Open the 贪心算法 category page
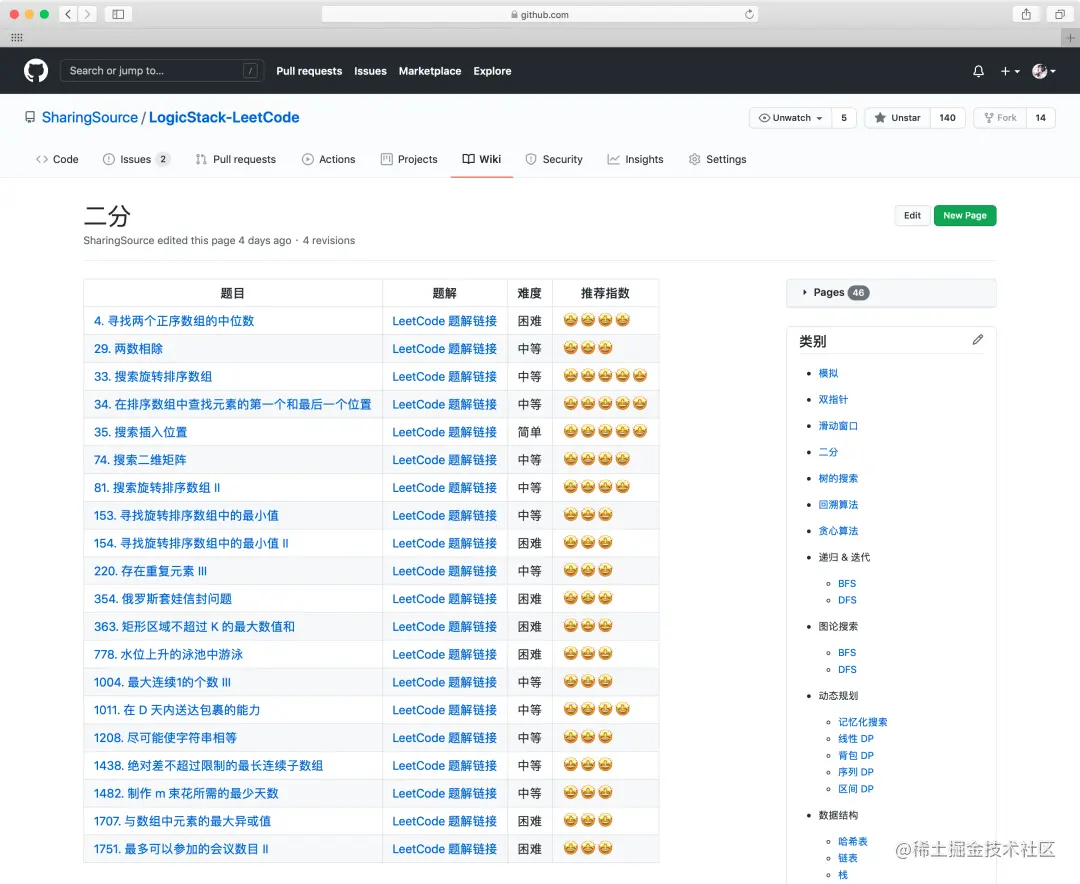The height and width of the screenshot is (884, 1080). click(838, 531)
